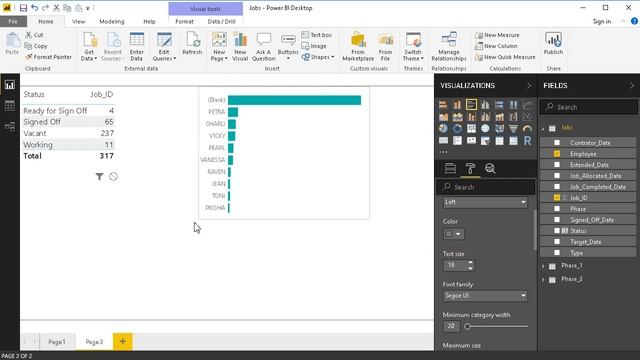Open the Relationships view icon
The width and height of the screenshot is (640, 360).
pyautogui.click(x=10, y=127)
